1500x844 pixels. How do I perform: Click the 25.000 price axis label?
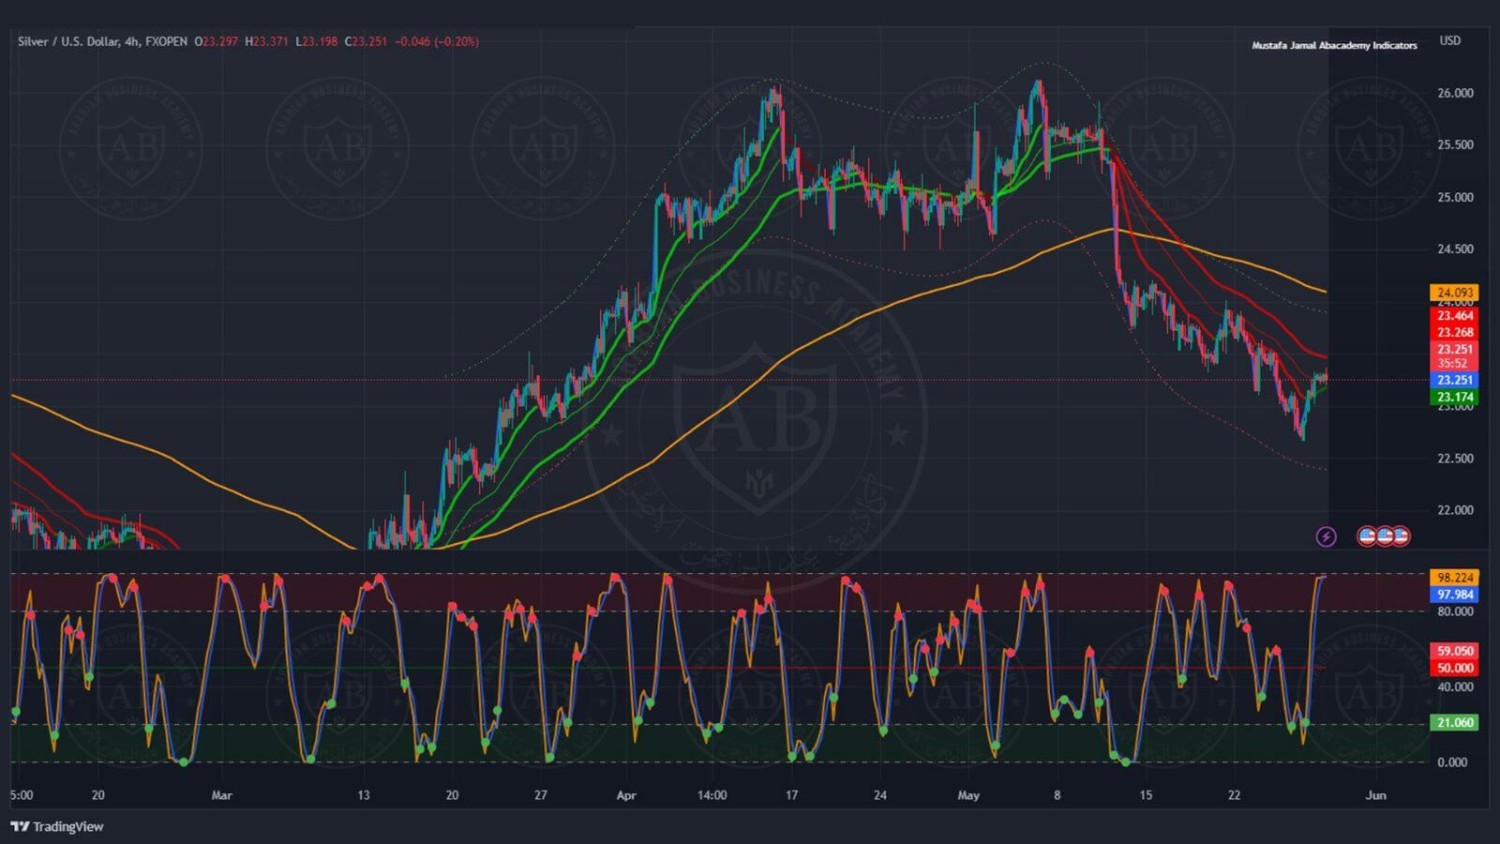[x=1455, y=197]
